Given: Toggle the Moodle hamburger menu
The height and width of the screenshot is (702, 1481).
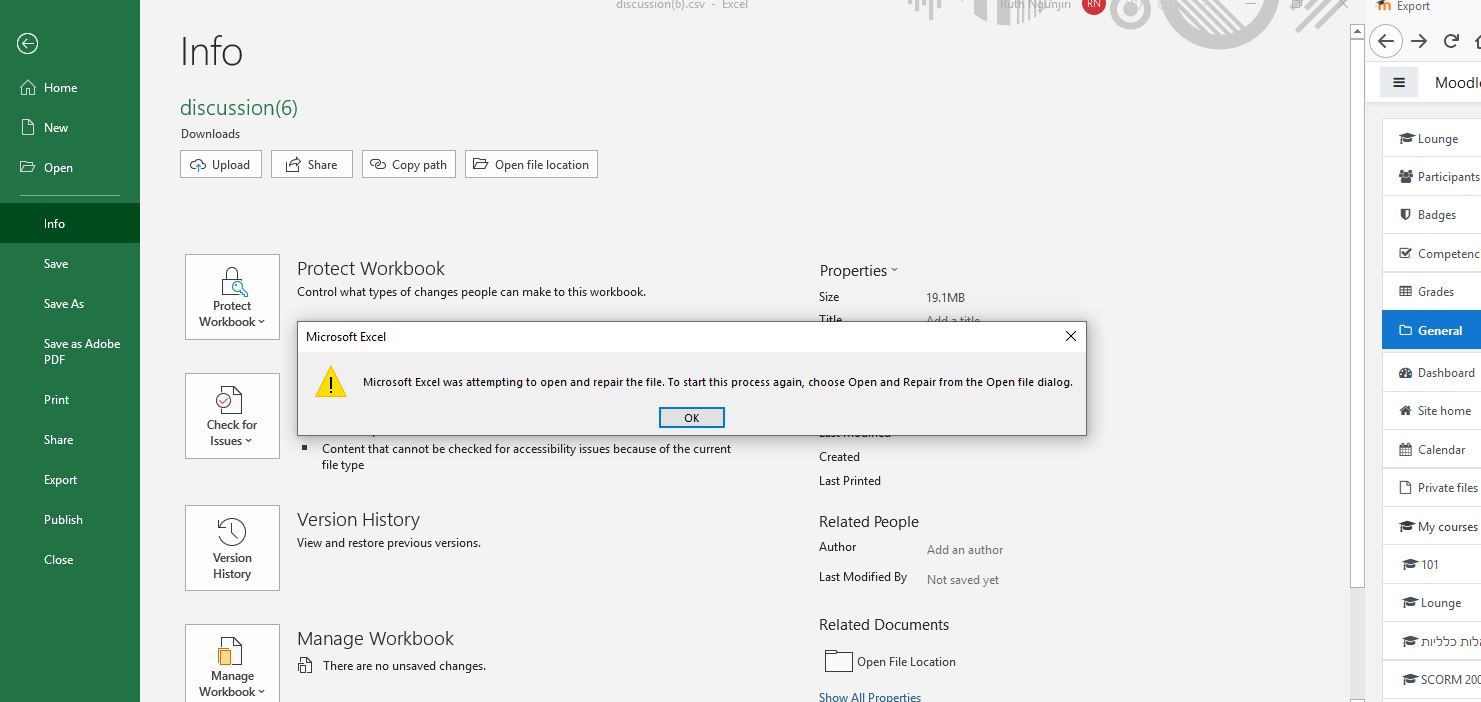Looking at the screenshot, I should (x=1399, y=82).
